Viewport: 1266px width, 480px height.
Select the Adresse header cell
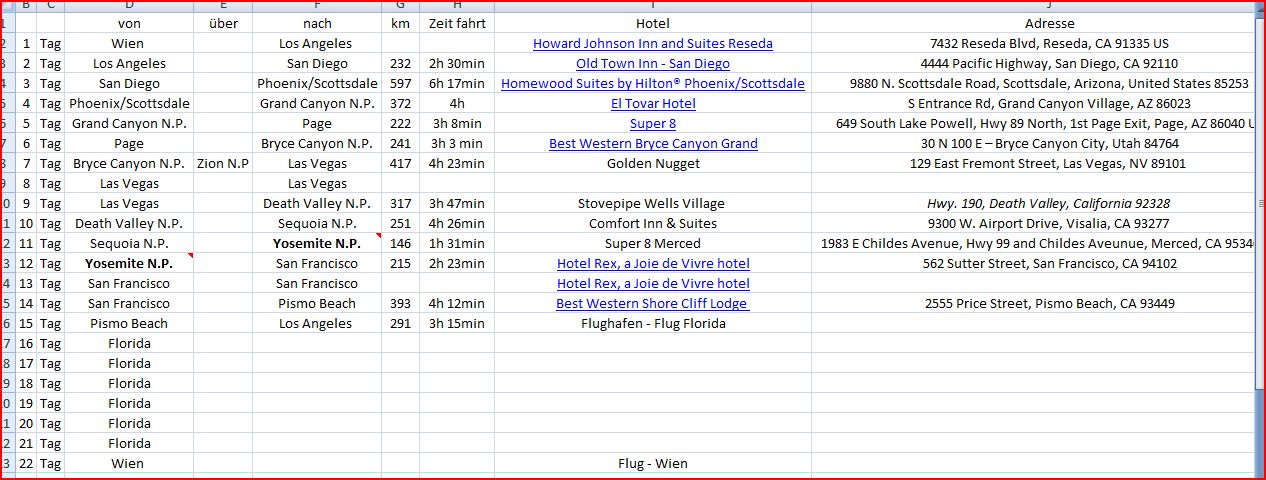coord(1049,23)
